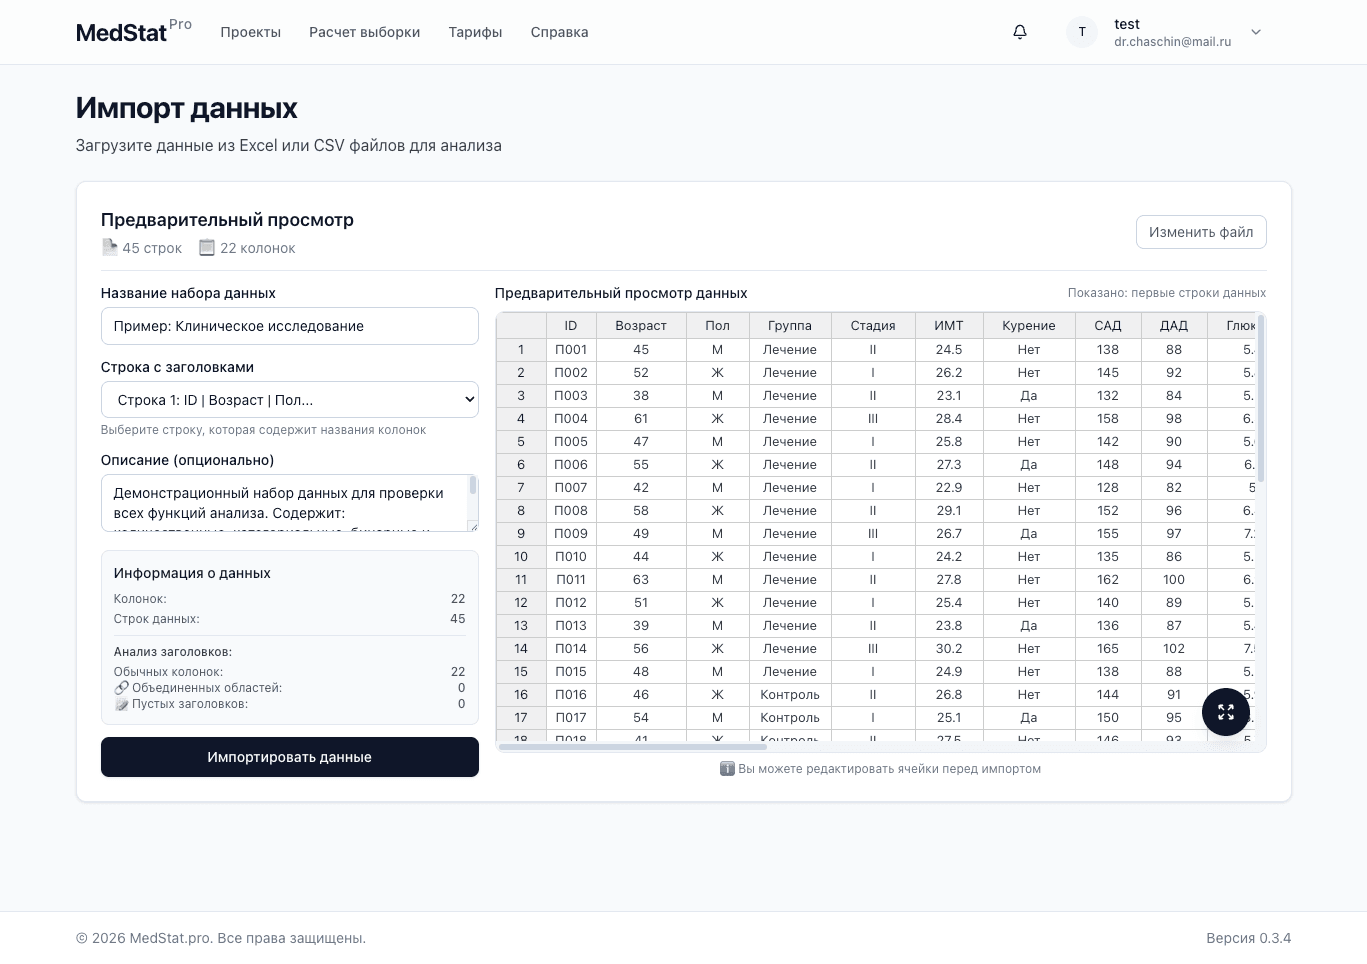Click the merged areas link icon

tap(121, 688)
